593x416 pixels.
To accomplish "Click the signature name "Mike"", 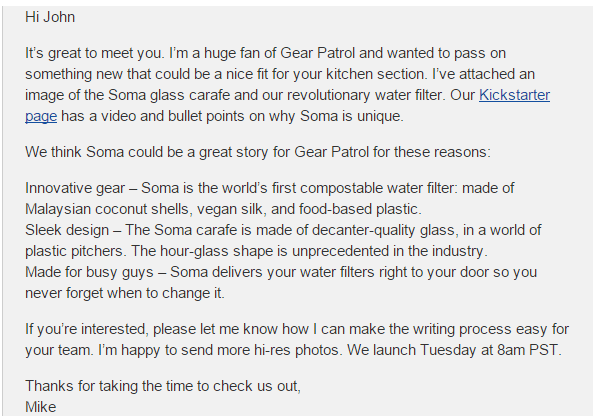I will pyautogui.click(x=40, y=407).
